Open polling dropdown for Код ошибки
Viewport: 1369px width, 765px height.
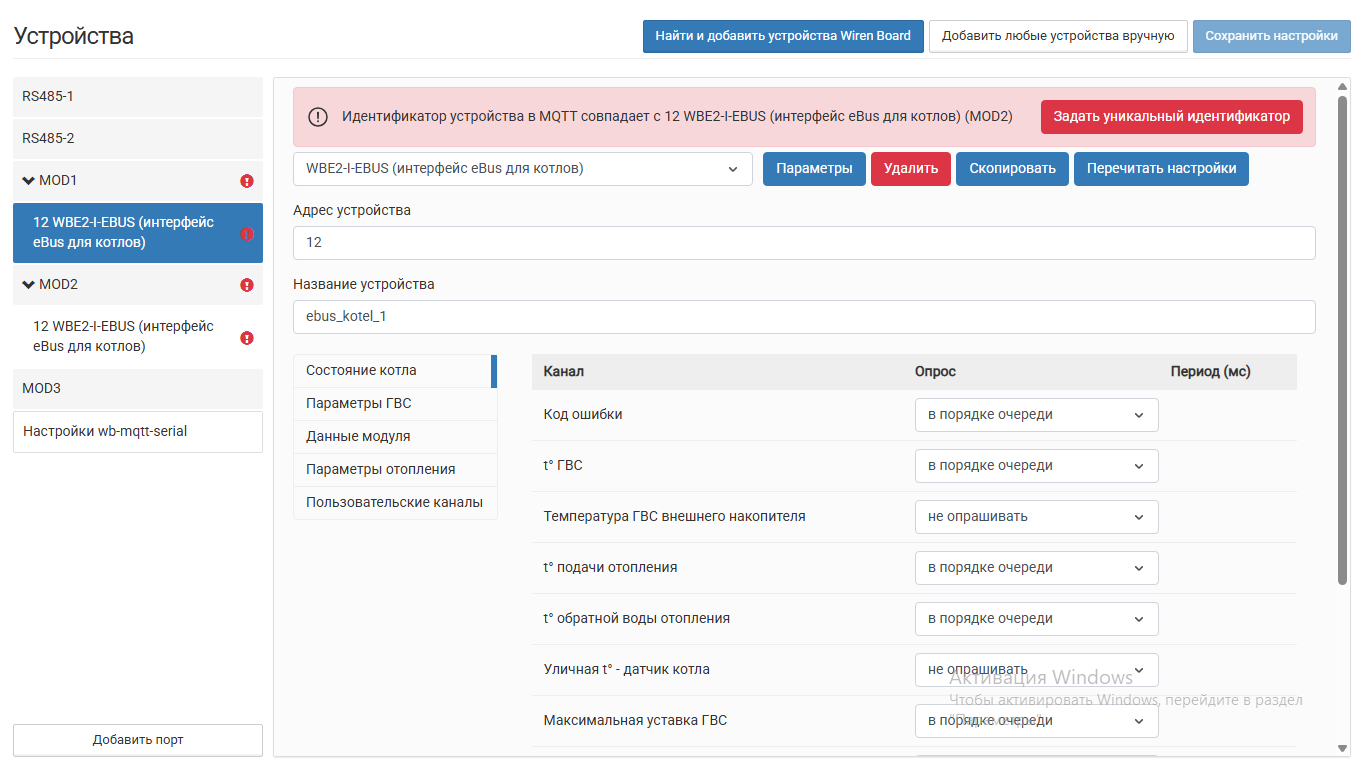[x=1036, y=415]
